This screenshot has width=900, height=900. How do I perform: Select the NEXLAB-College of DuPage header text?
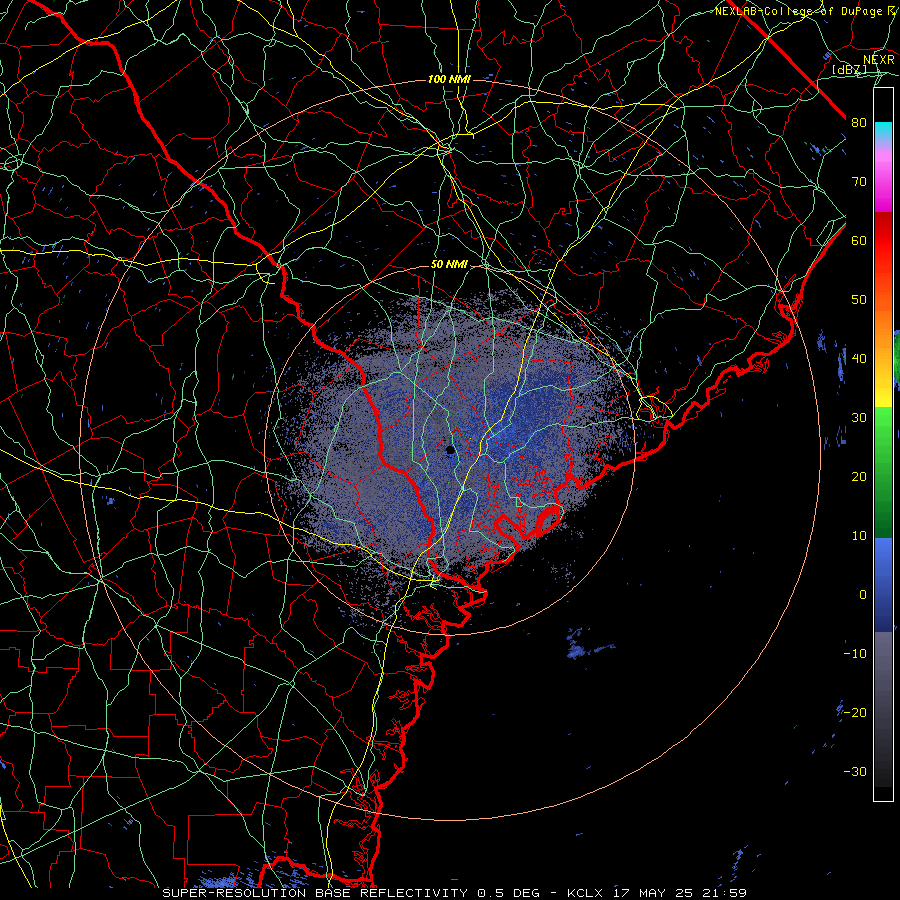[x=798, y=11]
